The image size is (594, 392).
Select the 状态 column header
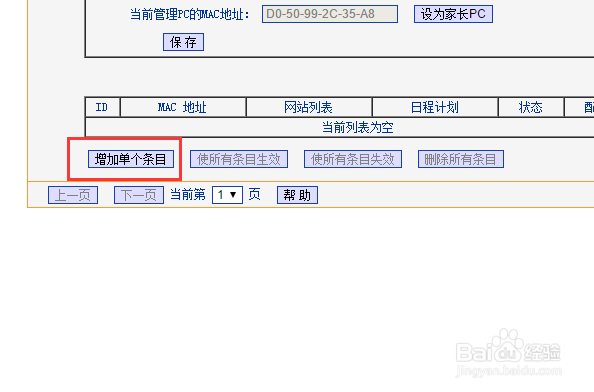530,108
